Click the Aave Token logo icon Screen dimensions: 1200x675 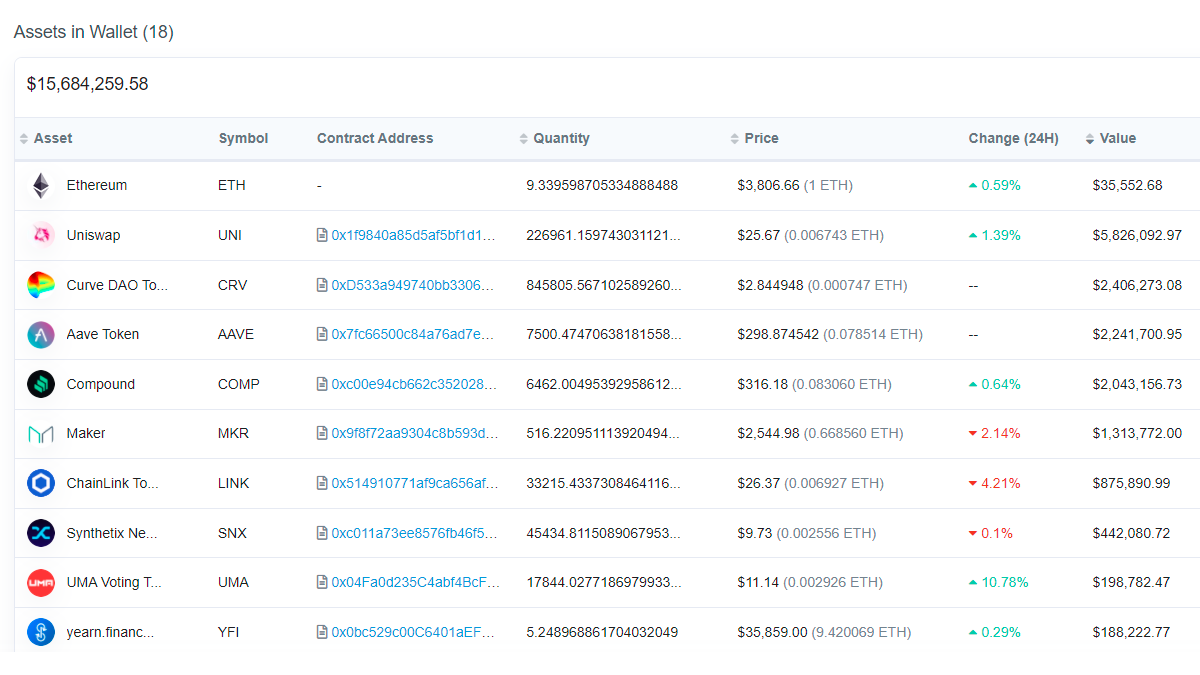pos(41,334)
